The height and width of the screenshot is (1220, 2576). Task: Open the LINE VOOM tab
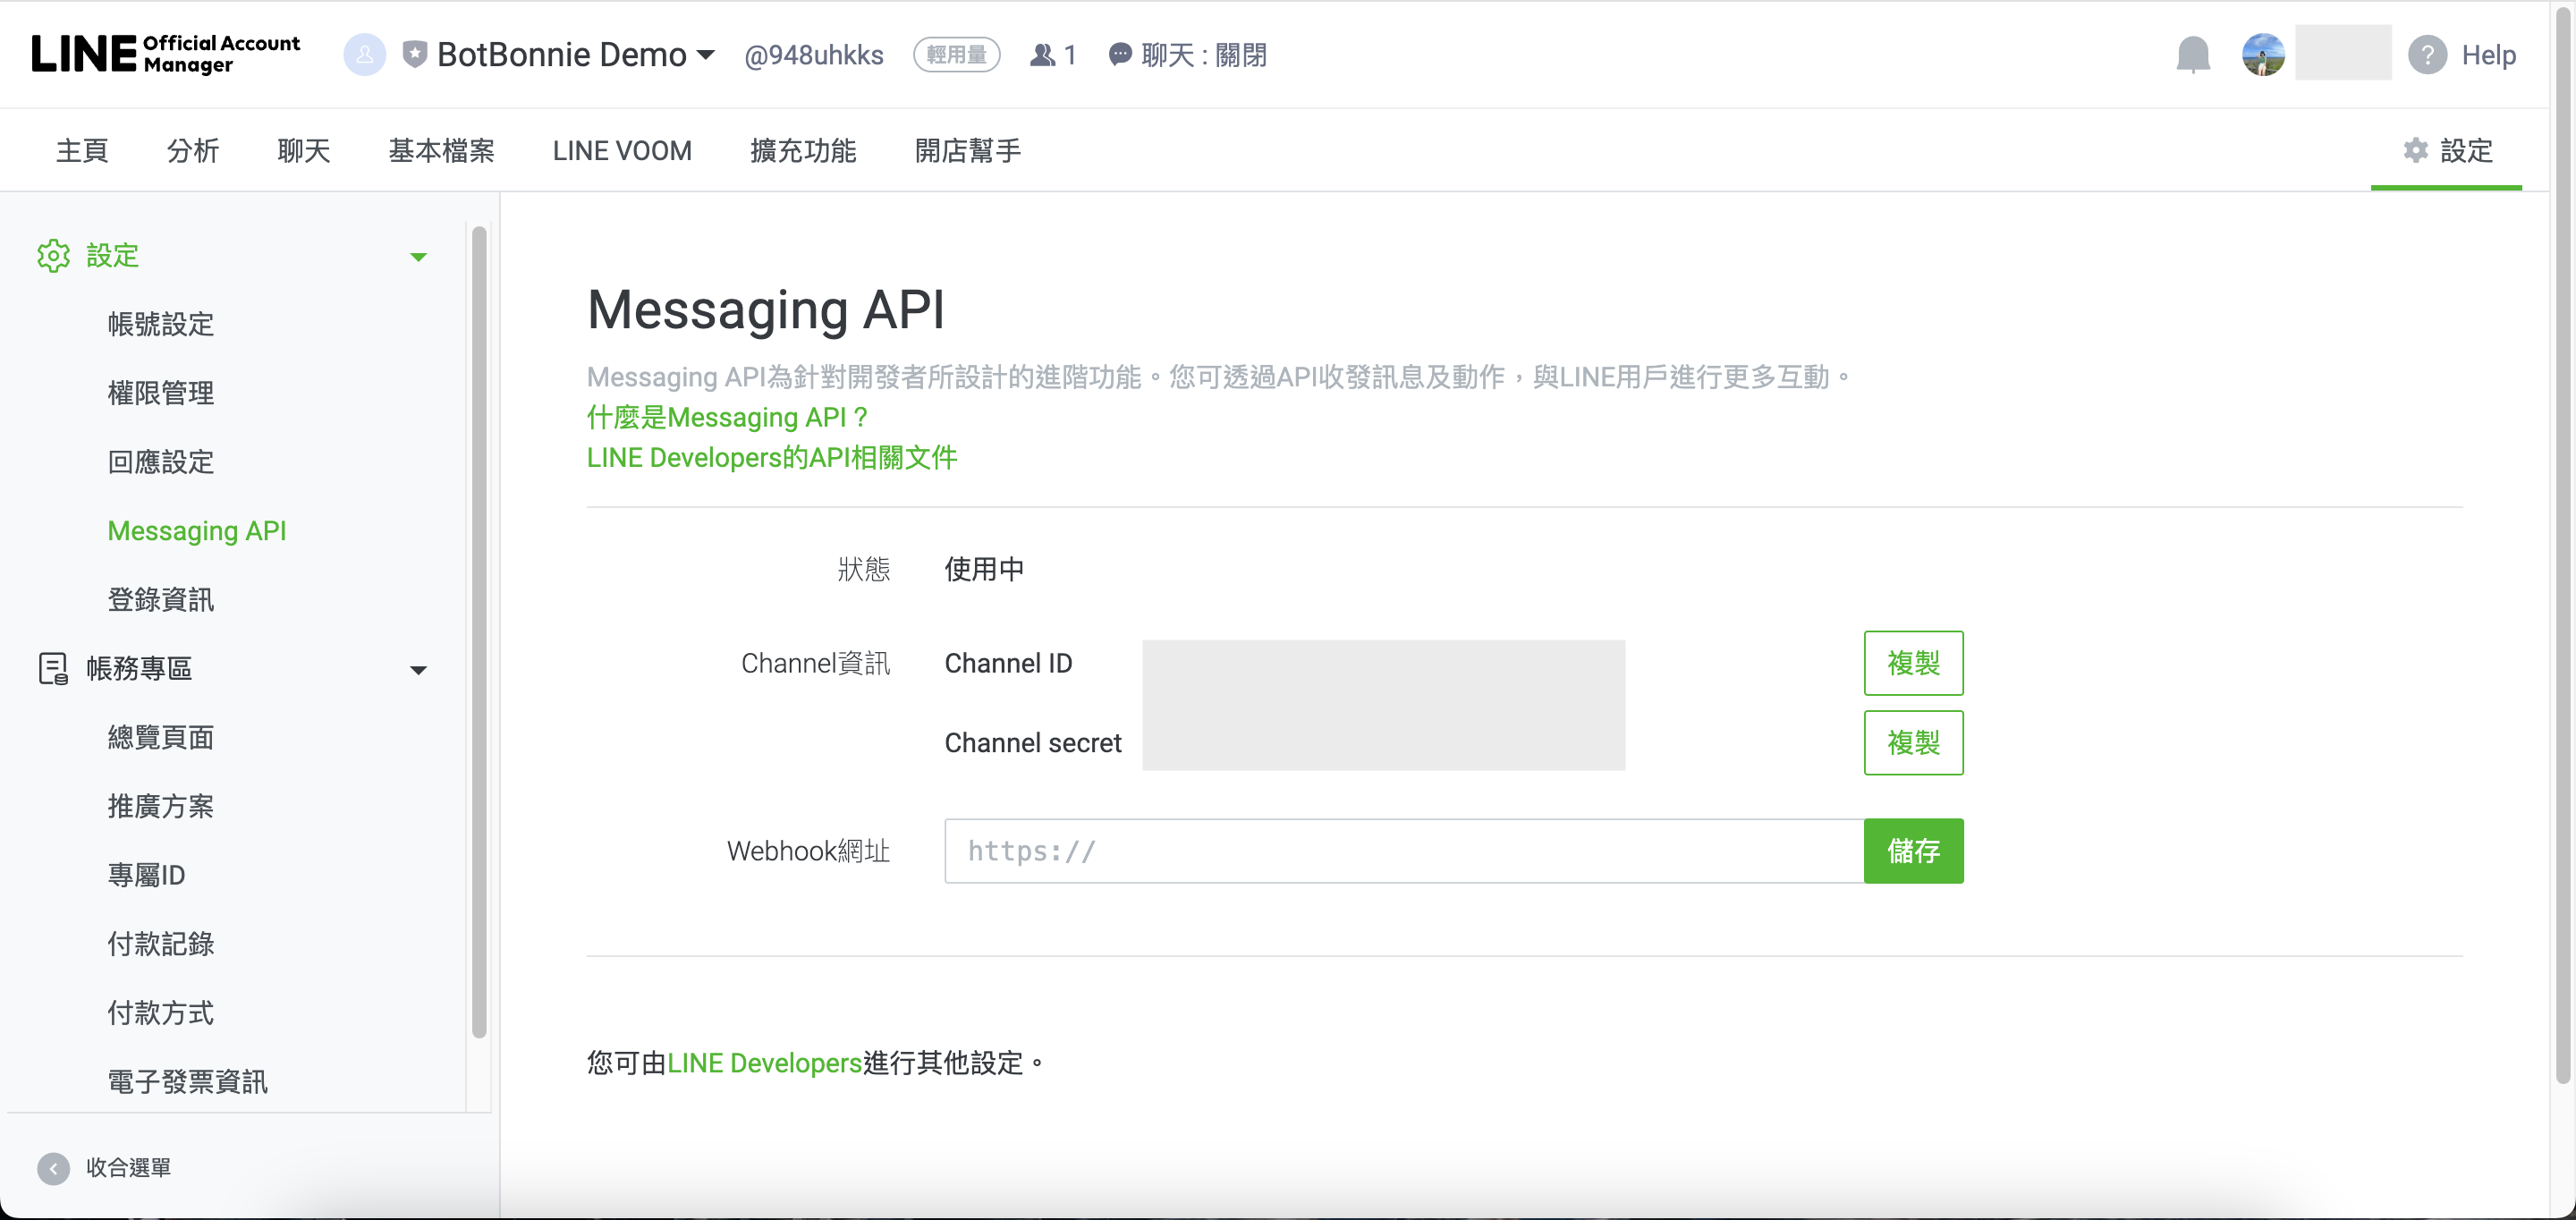(x=621, y=151)
